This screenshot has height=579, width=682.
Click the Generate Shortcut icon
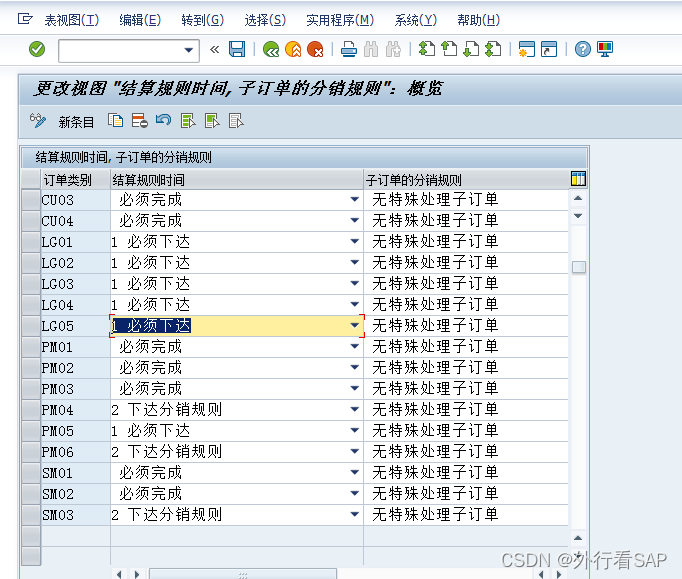point(549,49)
